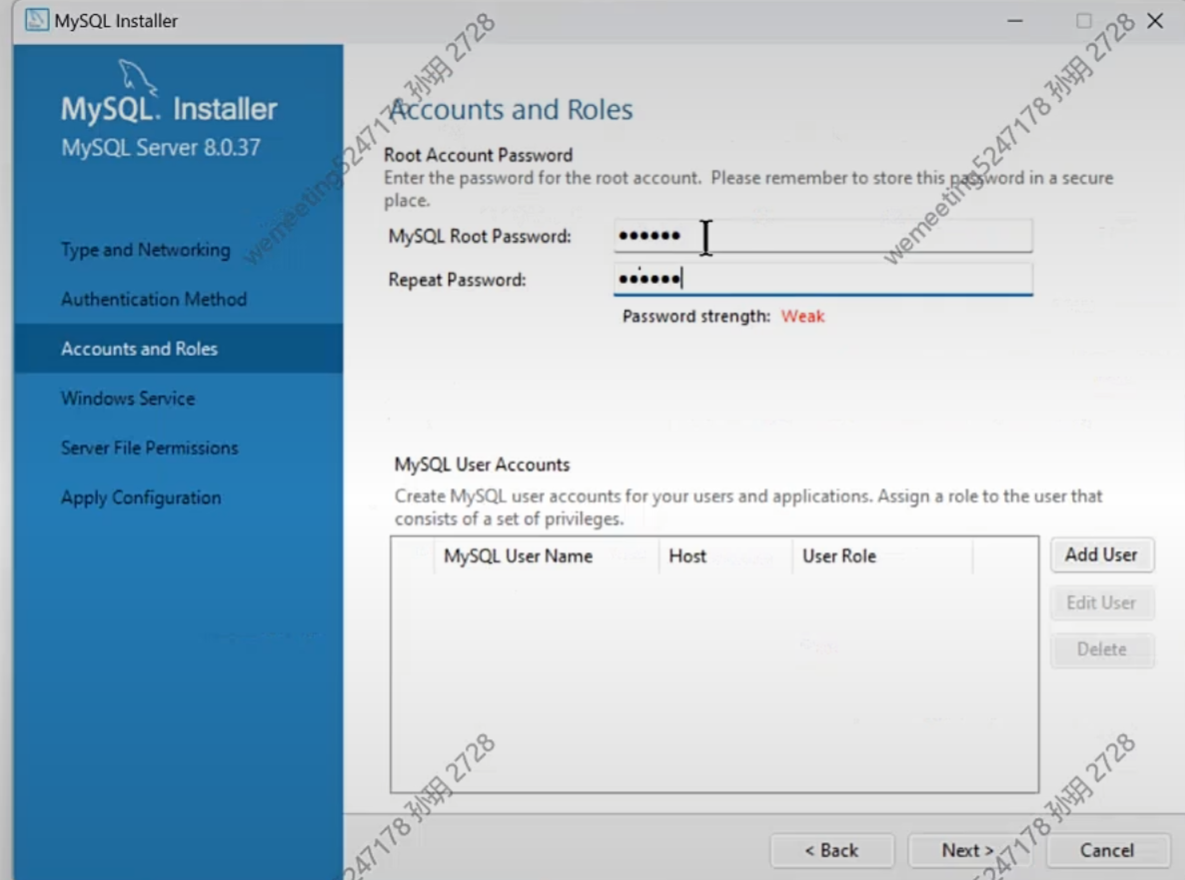Focus the MySQL Root Password field
Screen dimensions: 1185x880
[822, 236]
